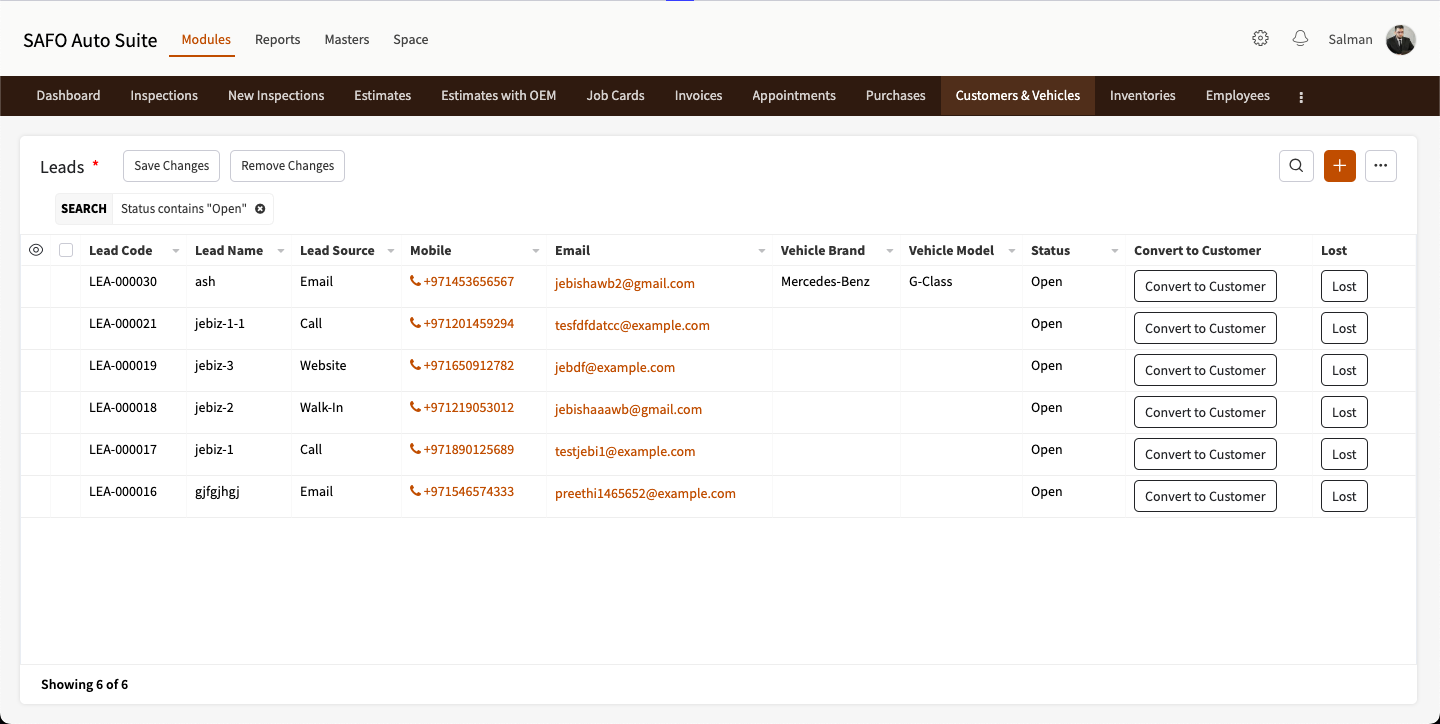Viewport: 1440px width, 724px height.
Task: Open the Reports menu
Action: [277, 39]
